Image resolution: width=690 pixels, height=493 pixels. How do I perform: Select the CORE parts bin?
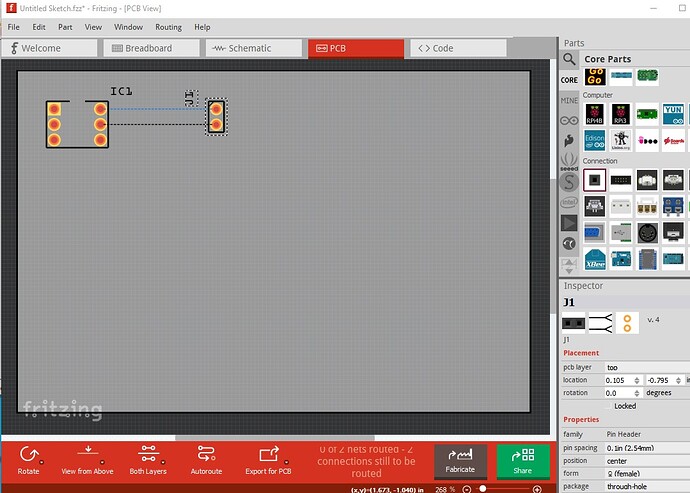(569, 80)
